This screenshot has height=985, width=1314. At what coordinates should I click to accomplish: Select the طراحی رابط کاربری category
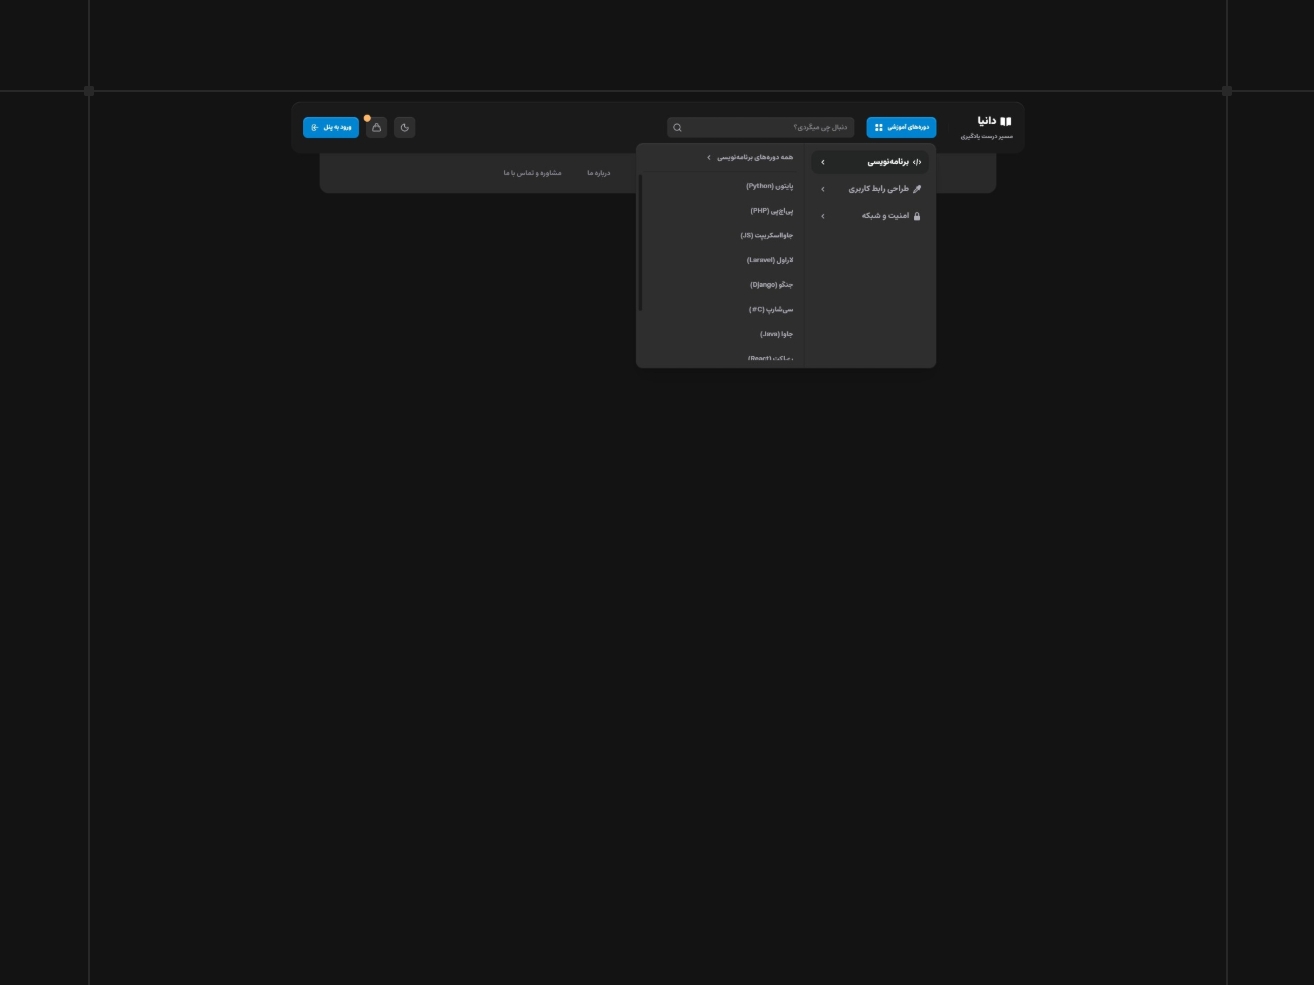click(x=870, y=189)
